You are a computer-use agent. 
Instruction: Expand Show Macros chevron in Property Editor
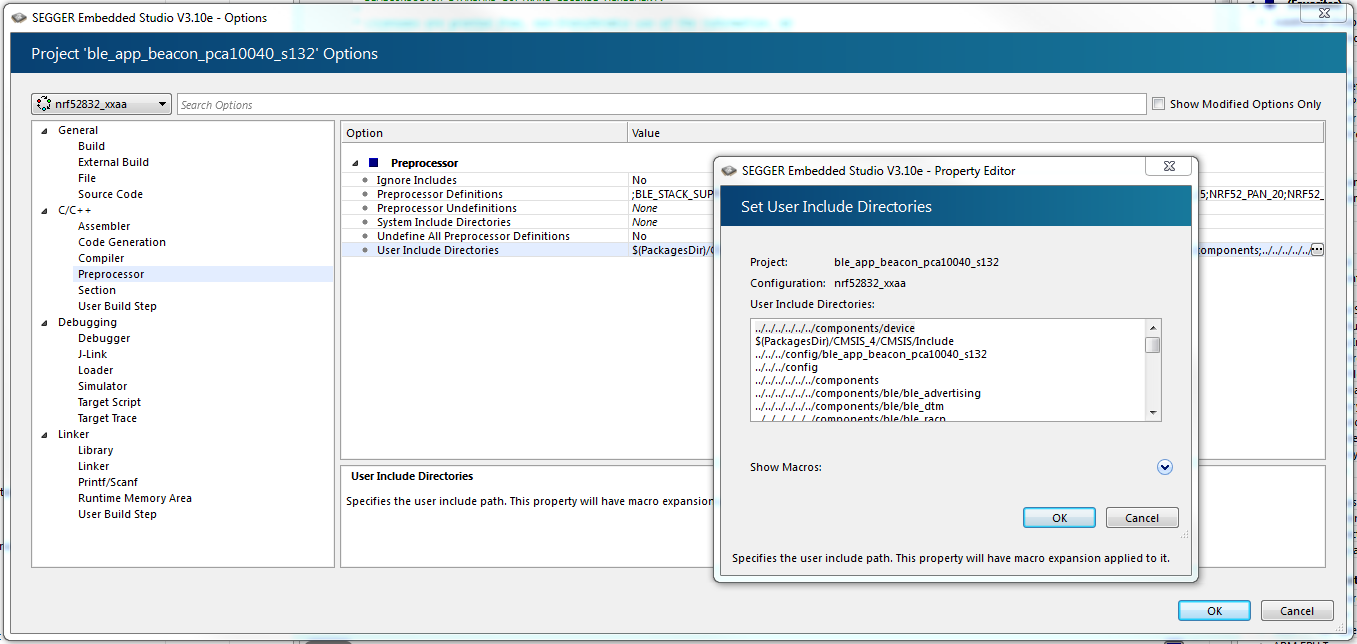(1165, 467)
